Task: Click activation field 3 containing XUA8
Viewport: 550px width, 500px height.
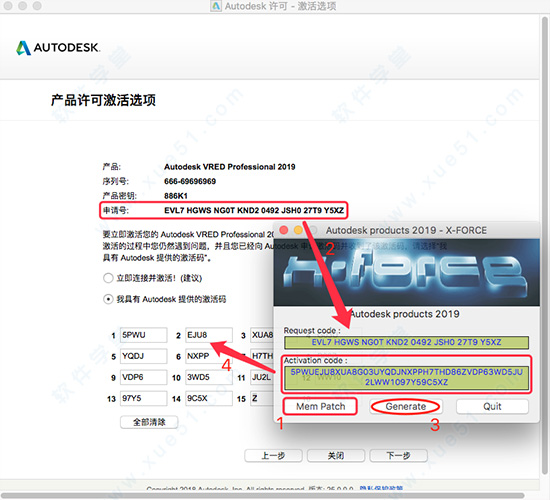Action: pos(262,335)
